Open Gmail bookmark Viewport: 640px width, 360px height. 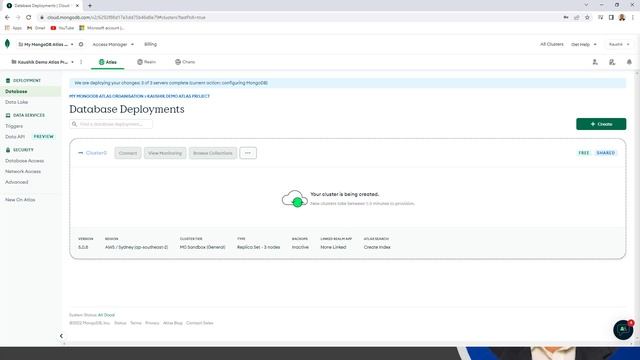[x=36, y=28]
